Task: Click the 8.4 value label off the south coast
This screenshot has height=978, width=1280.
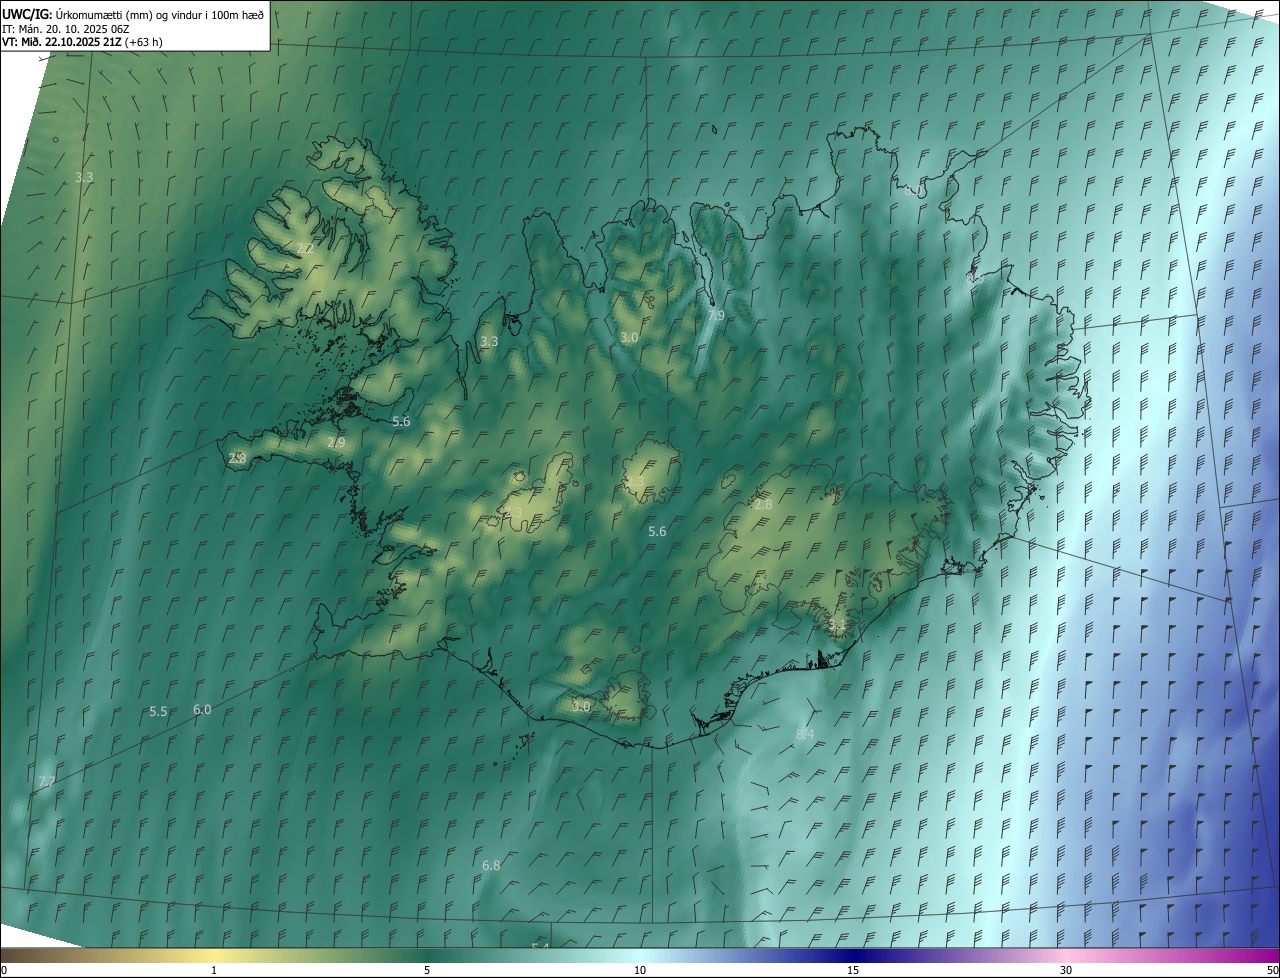Action: [805, 734]
